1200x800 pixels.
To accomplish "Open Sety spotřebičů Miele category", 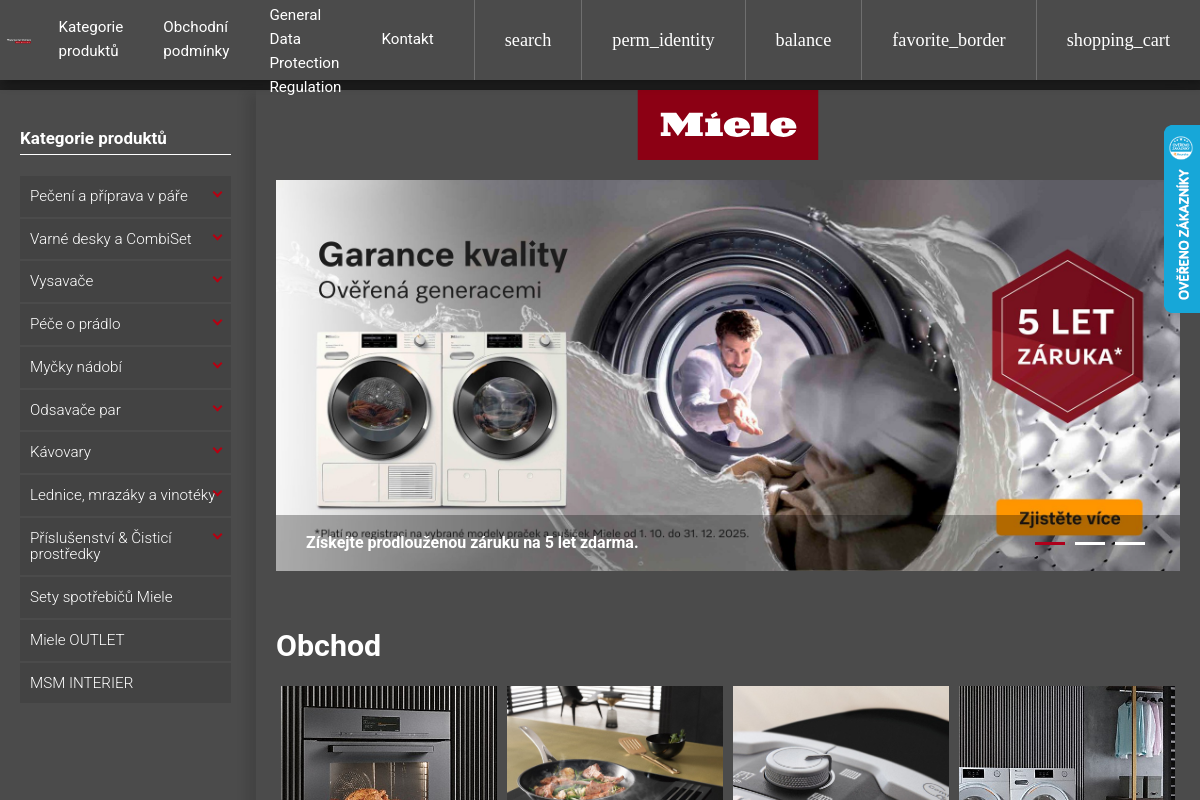I will click(x=125, y=597).
